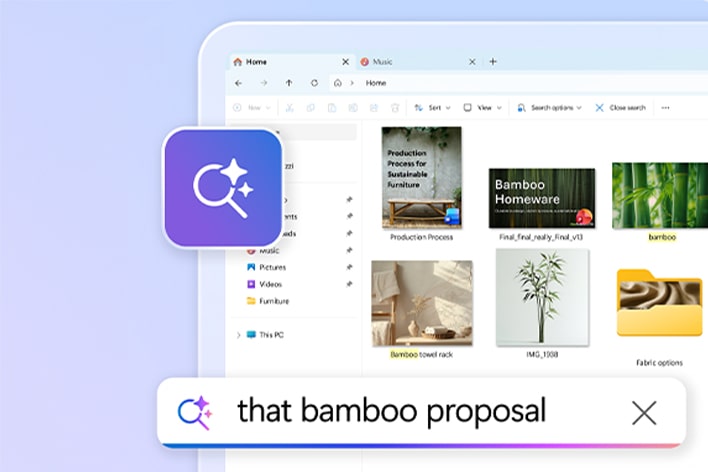Open the See more ellipsis menu
The height and width of the screenshot is (472, 708).
[x=665, y=107]
